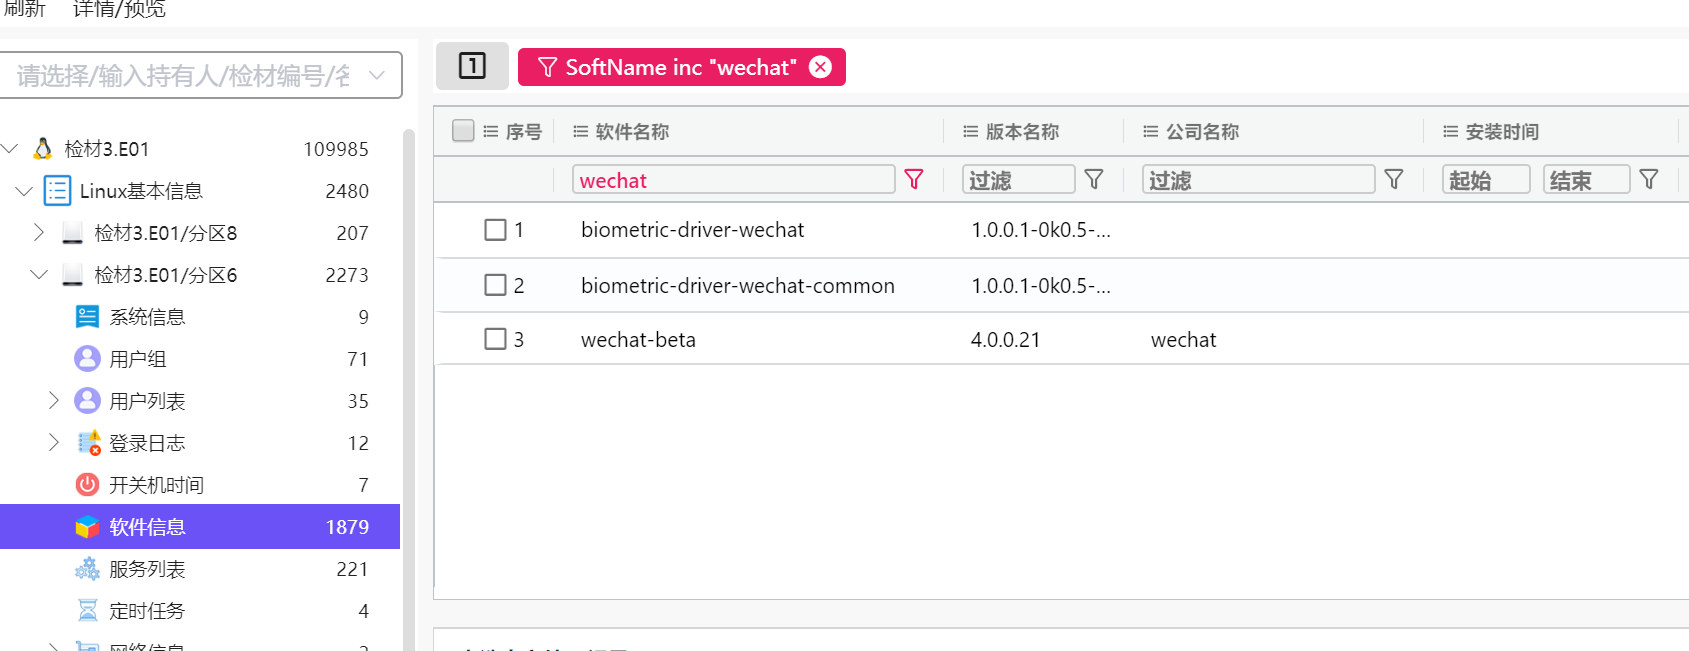The image size is (1689, 651).
Task: Check the box for wechat-beta row
Action: [495, 339]
